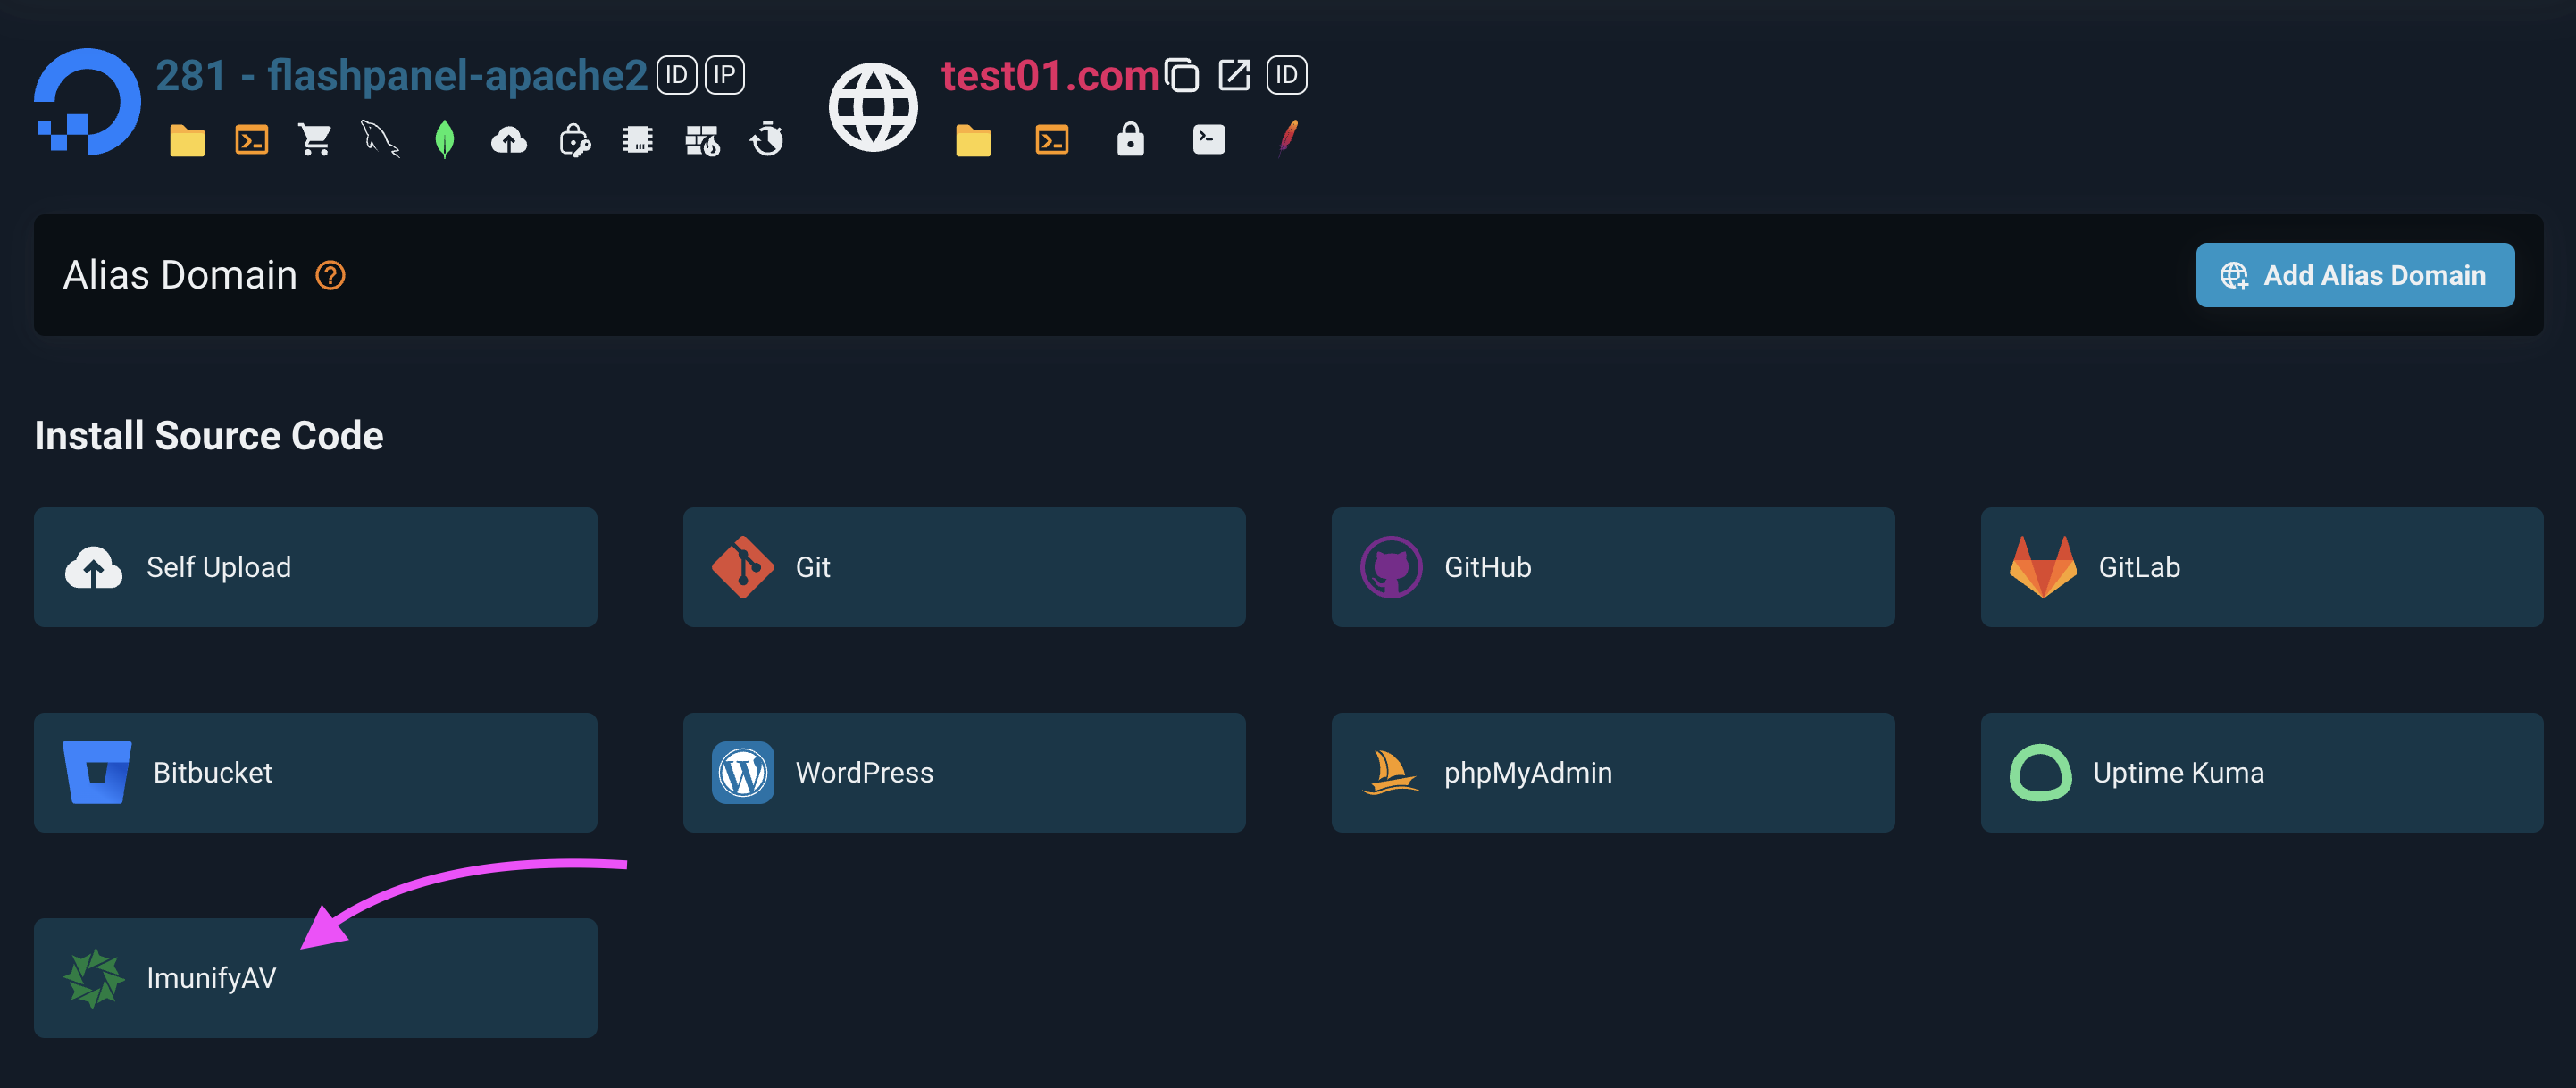Click the shopping cart icon
2576x1088 pixels.
pos(315,140)
